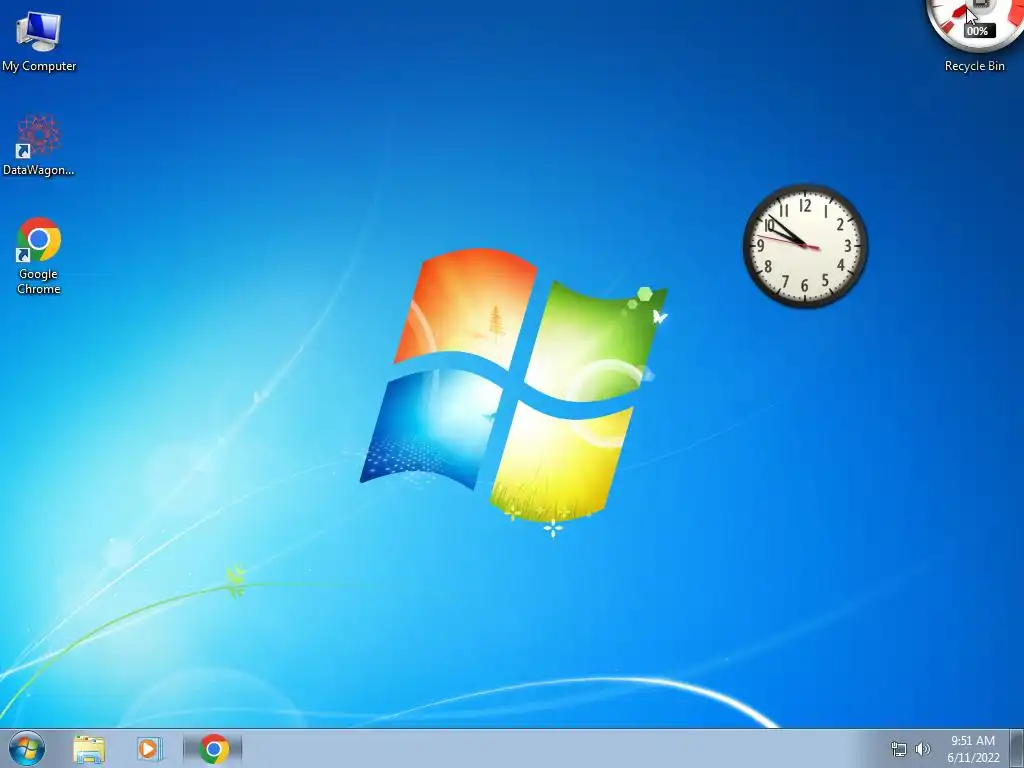Open Google Chrome from the taskbar
Screen dimensions: 1024x768
(x=214, y=749)
